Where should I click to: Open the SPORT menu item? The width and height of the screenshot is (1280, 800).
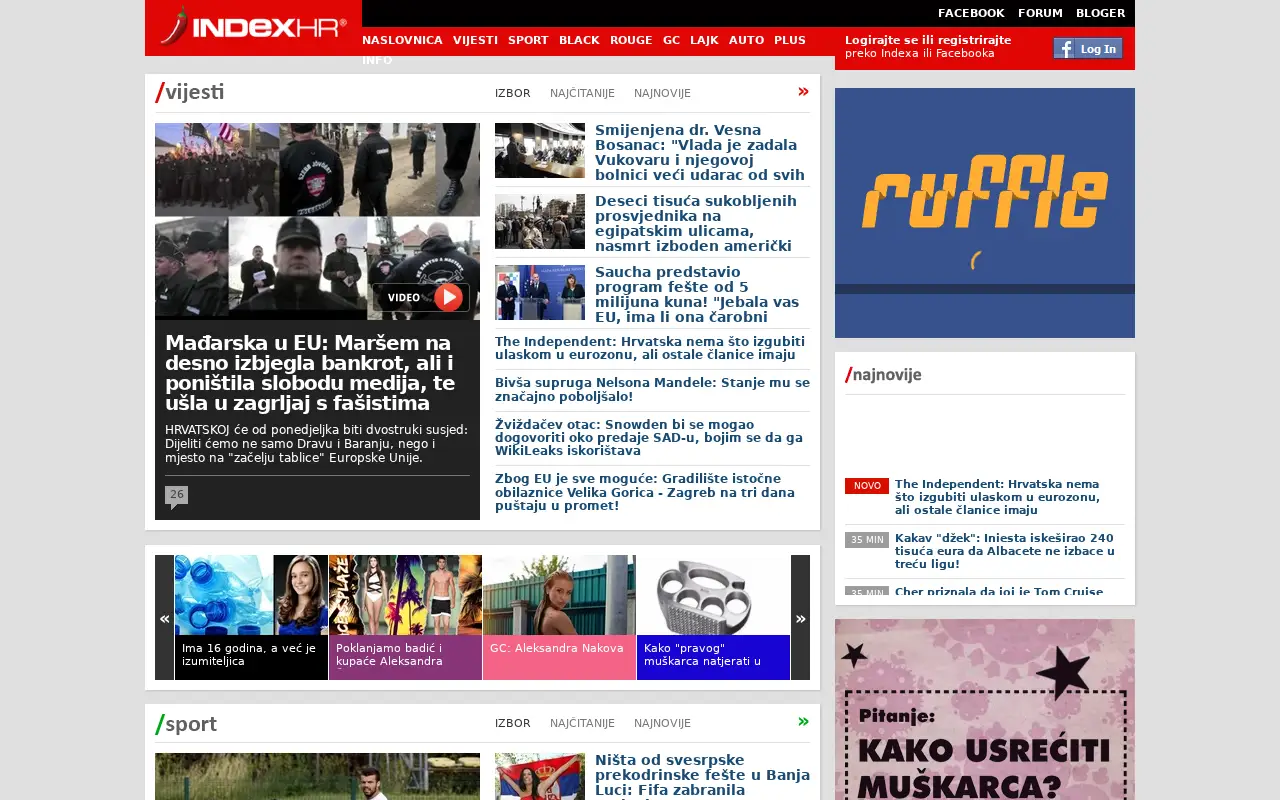point(528,40)
